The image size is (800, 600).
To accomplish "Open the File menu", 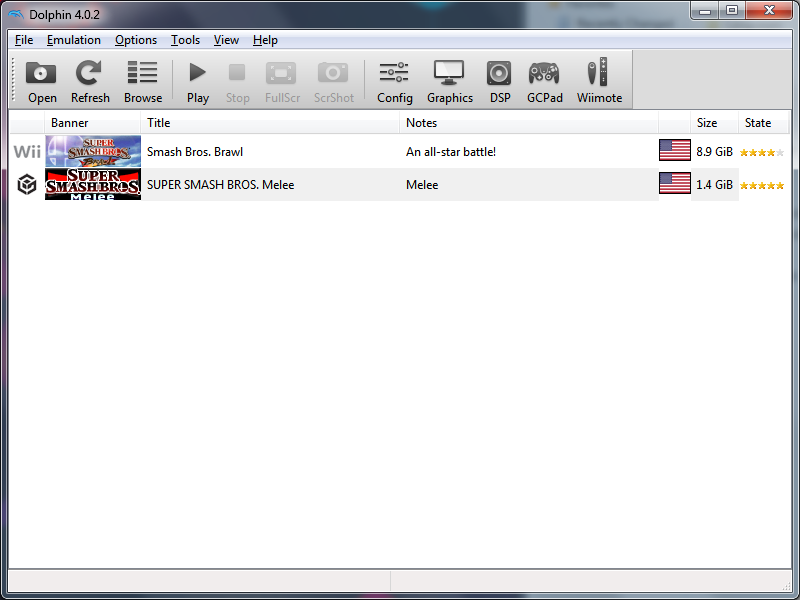I will click(x=24, y=40).
